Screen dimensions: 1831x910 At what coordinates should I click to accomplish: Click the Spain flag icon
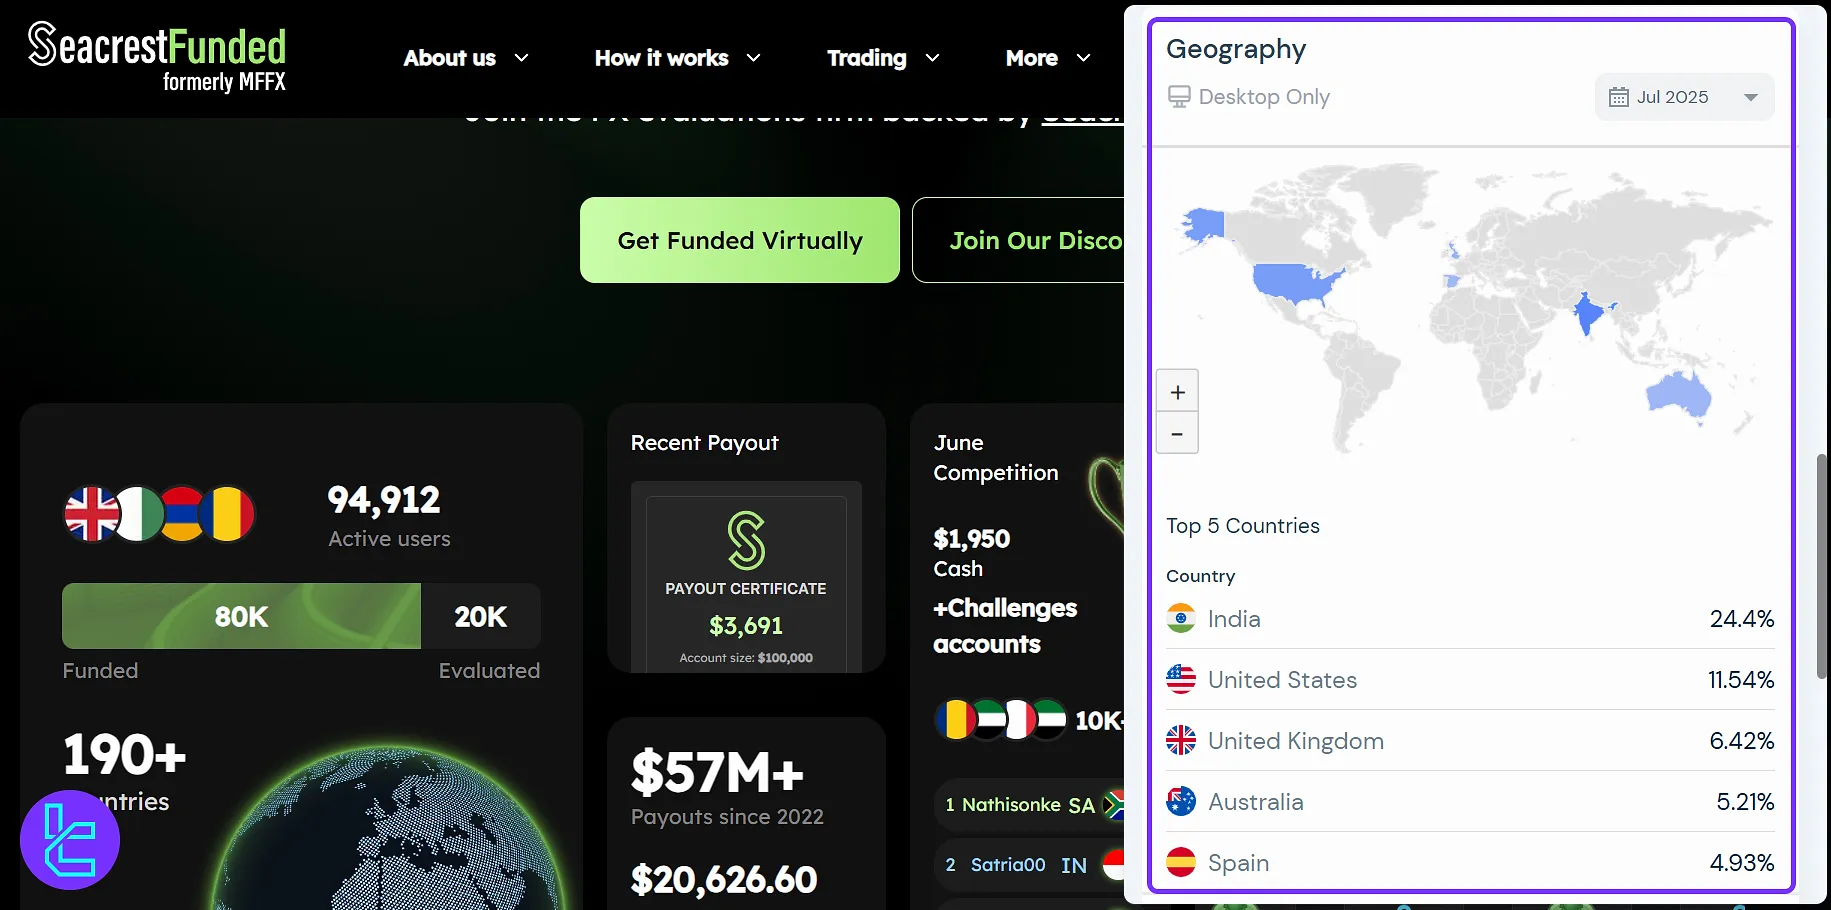pos(1181,862)
